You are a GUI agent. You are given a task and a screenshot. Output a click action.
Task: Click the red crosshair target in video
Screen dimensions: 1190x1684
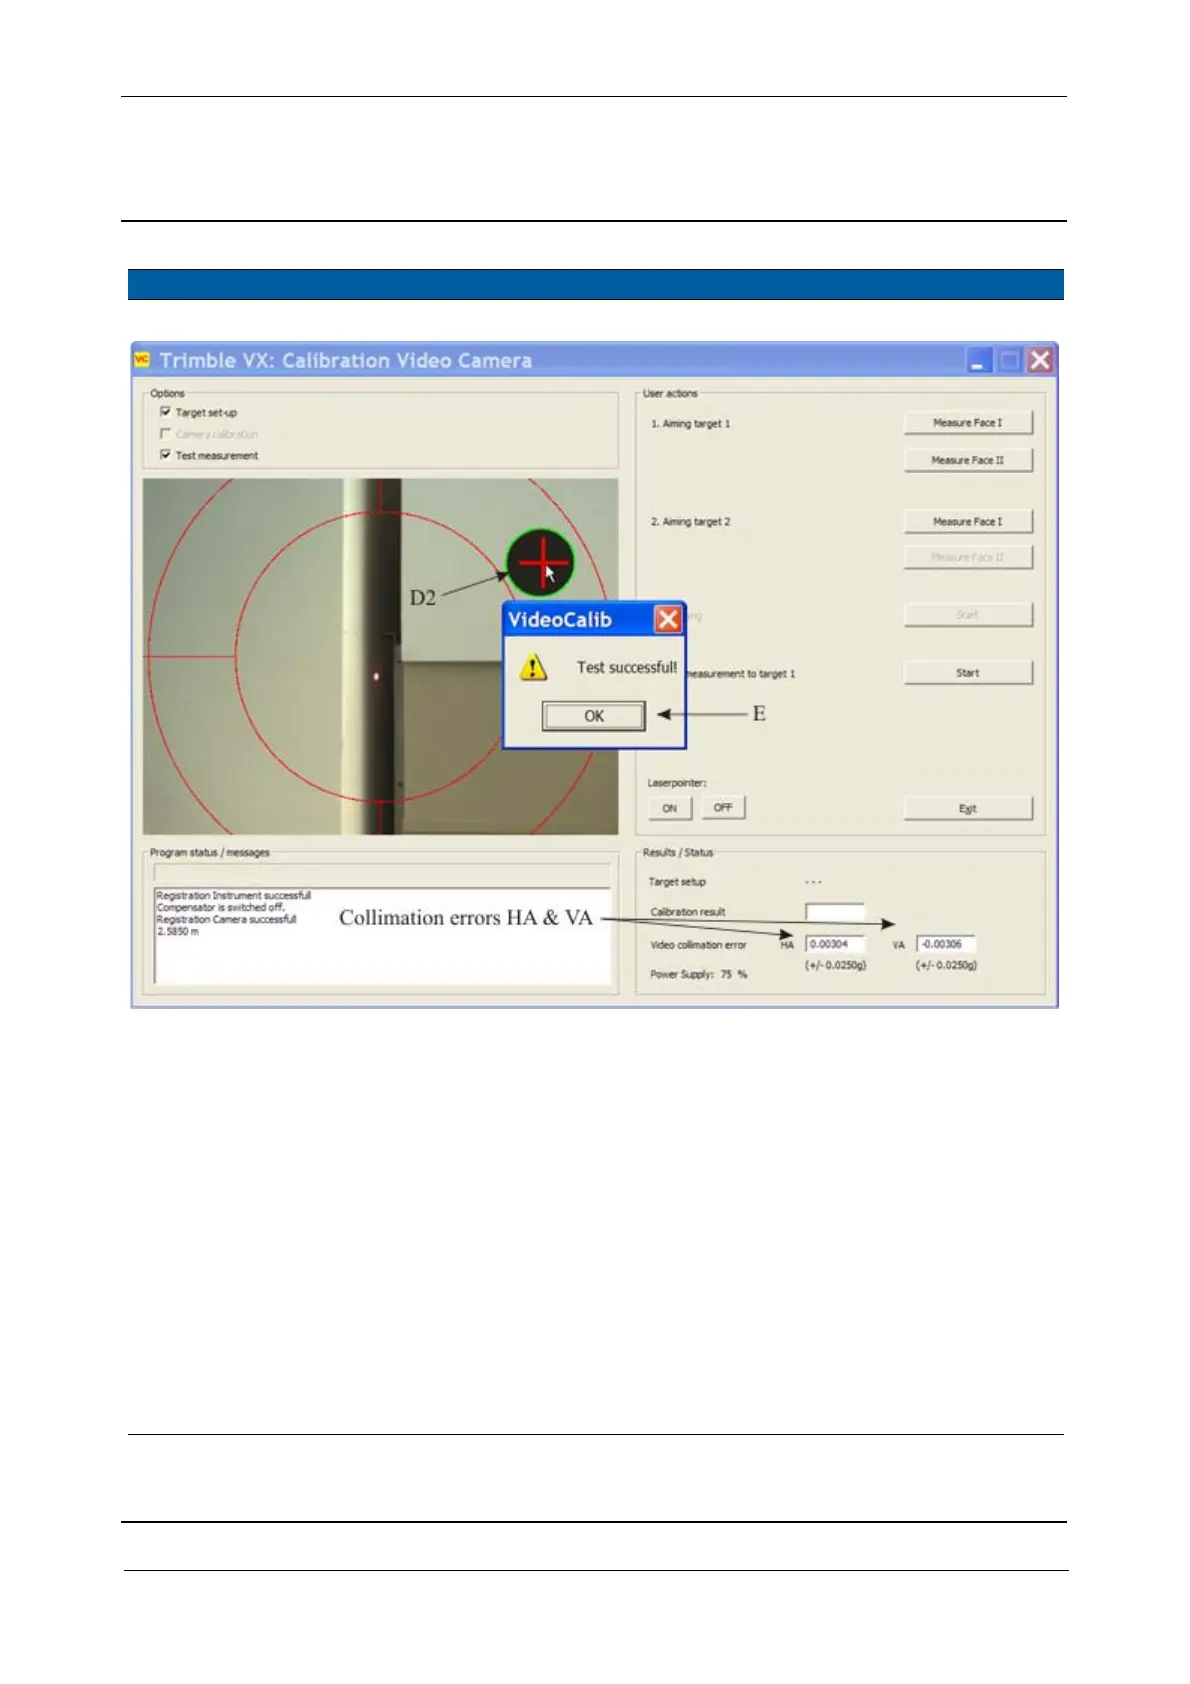(541, 563)
